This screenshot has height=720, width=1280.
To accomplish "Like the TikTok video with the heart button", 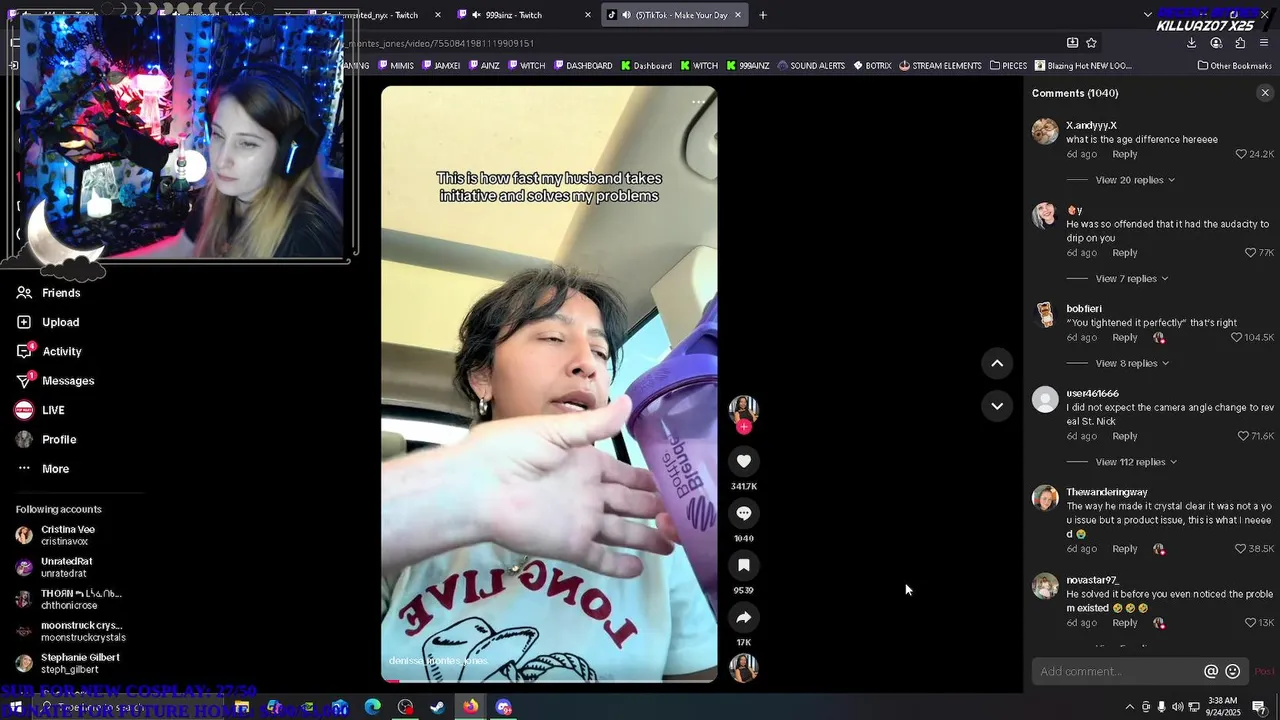I will (743, 461).
